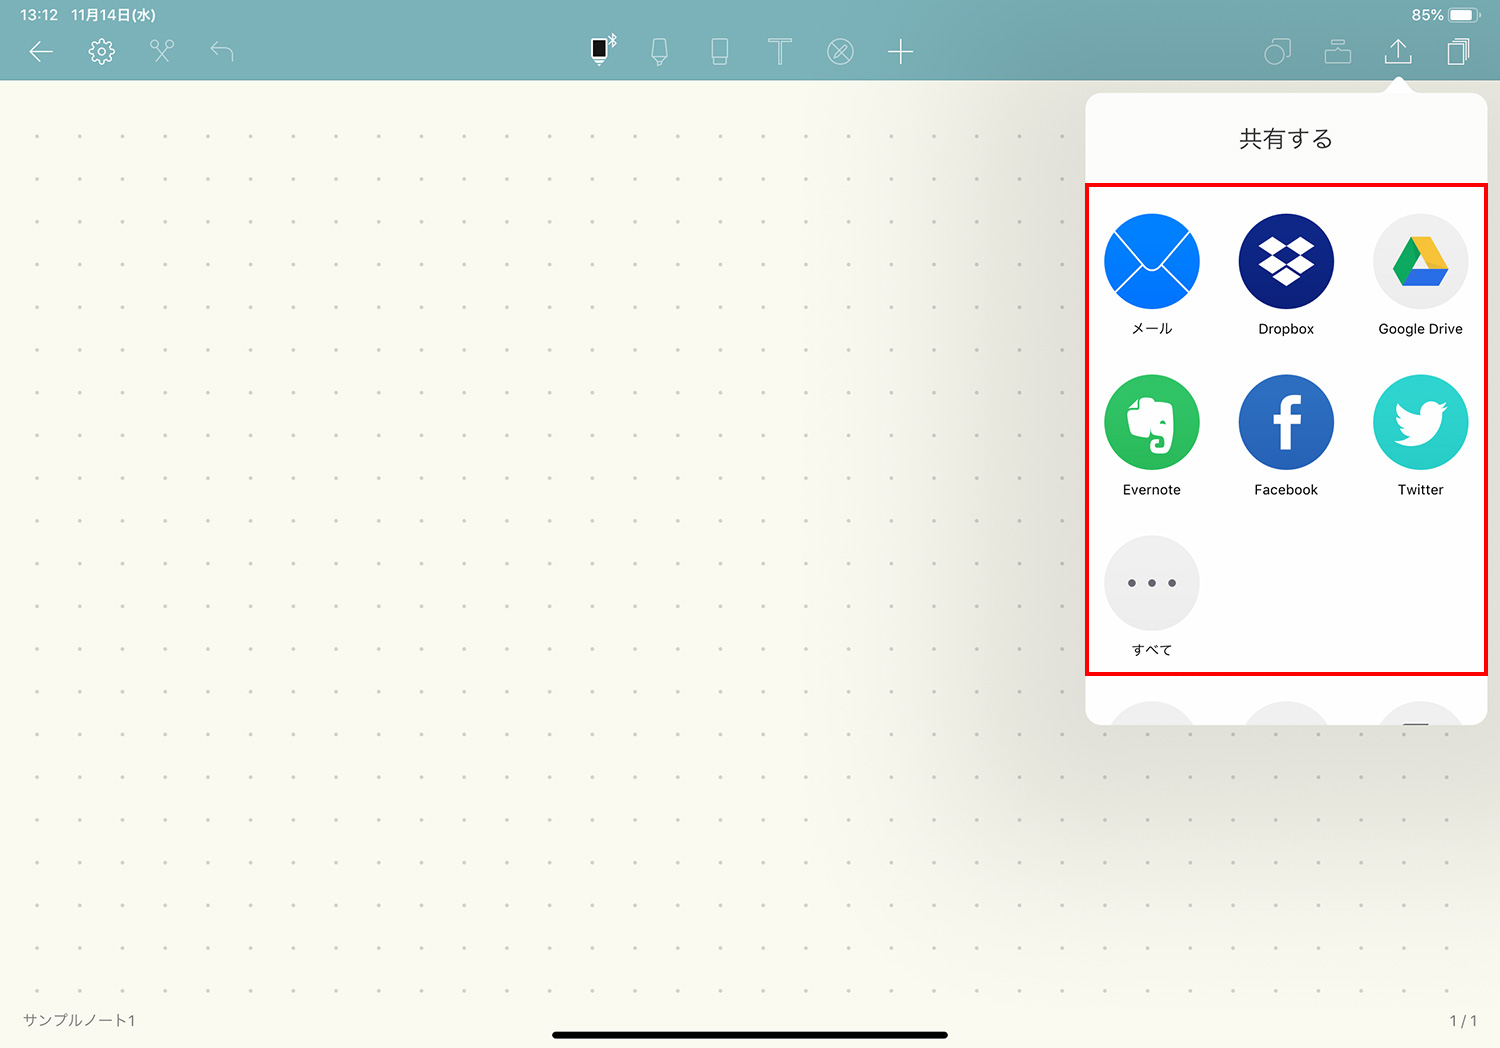Tap the crossed-circle tool icon
The width and height of the screenshot is (1500, 1048).
coord(840,52)
